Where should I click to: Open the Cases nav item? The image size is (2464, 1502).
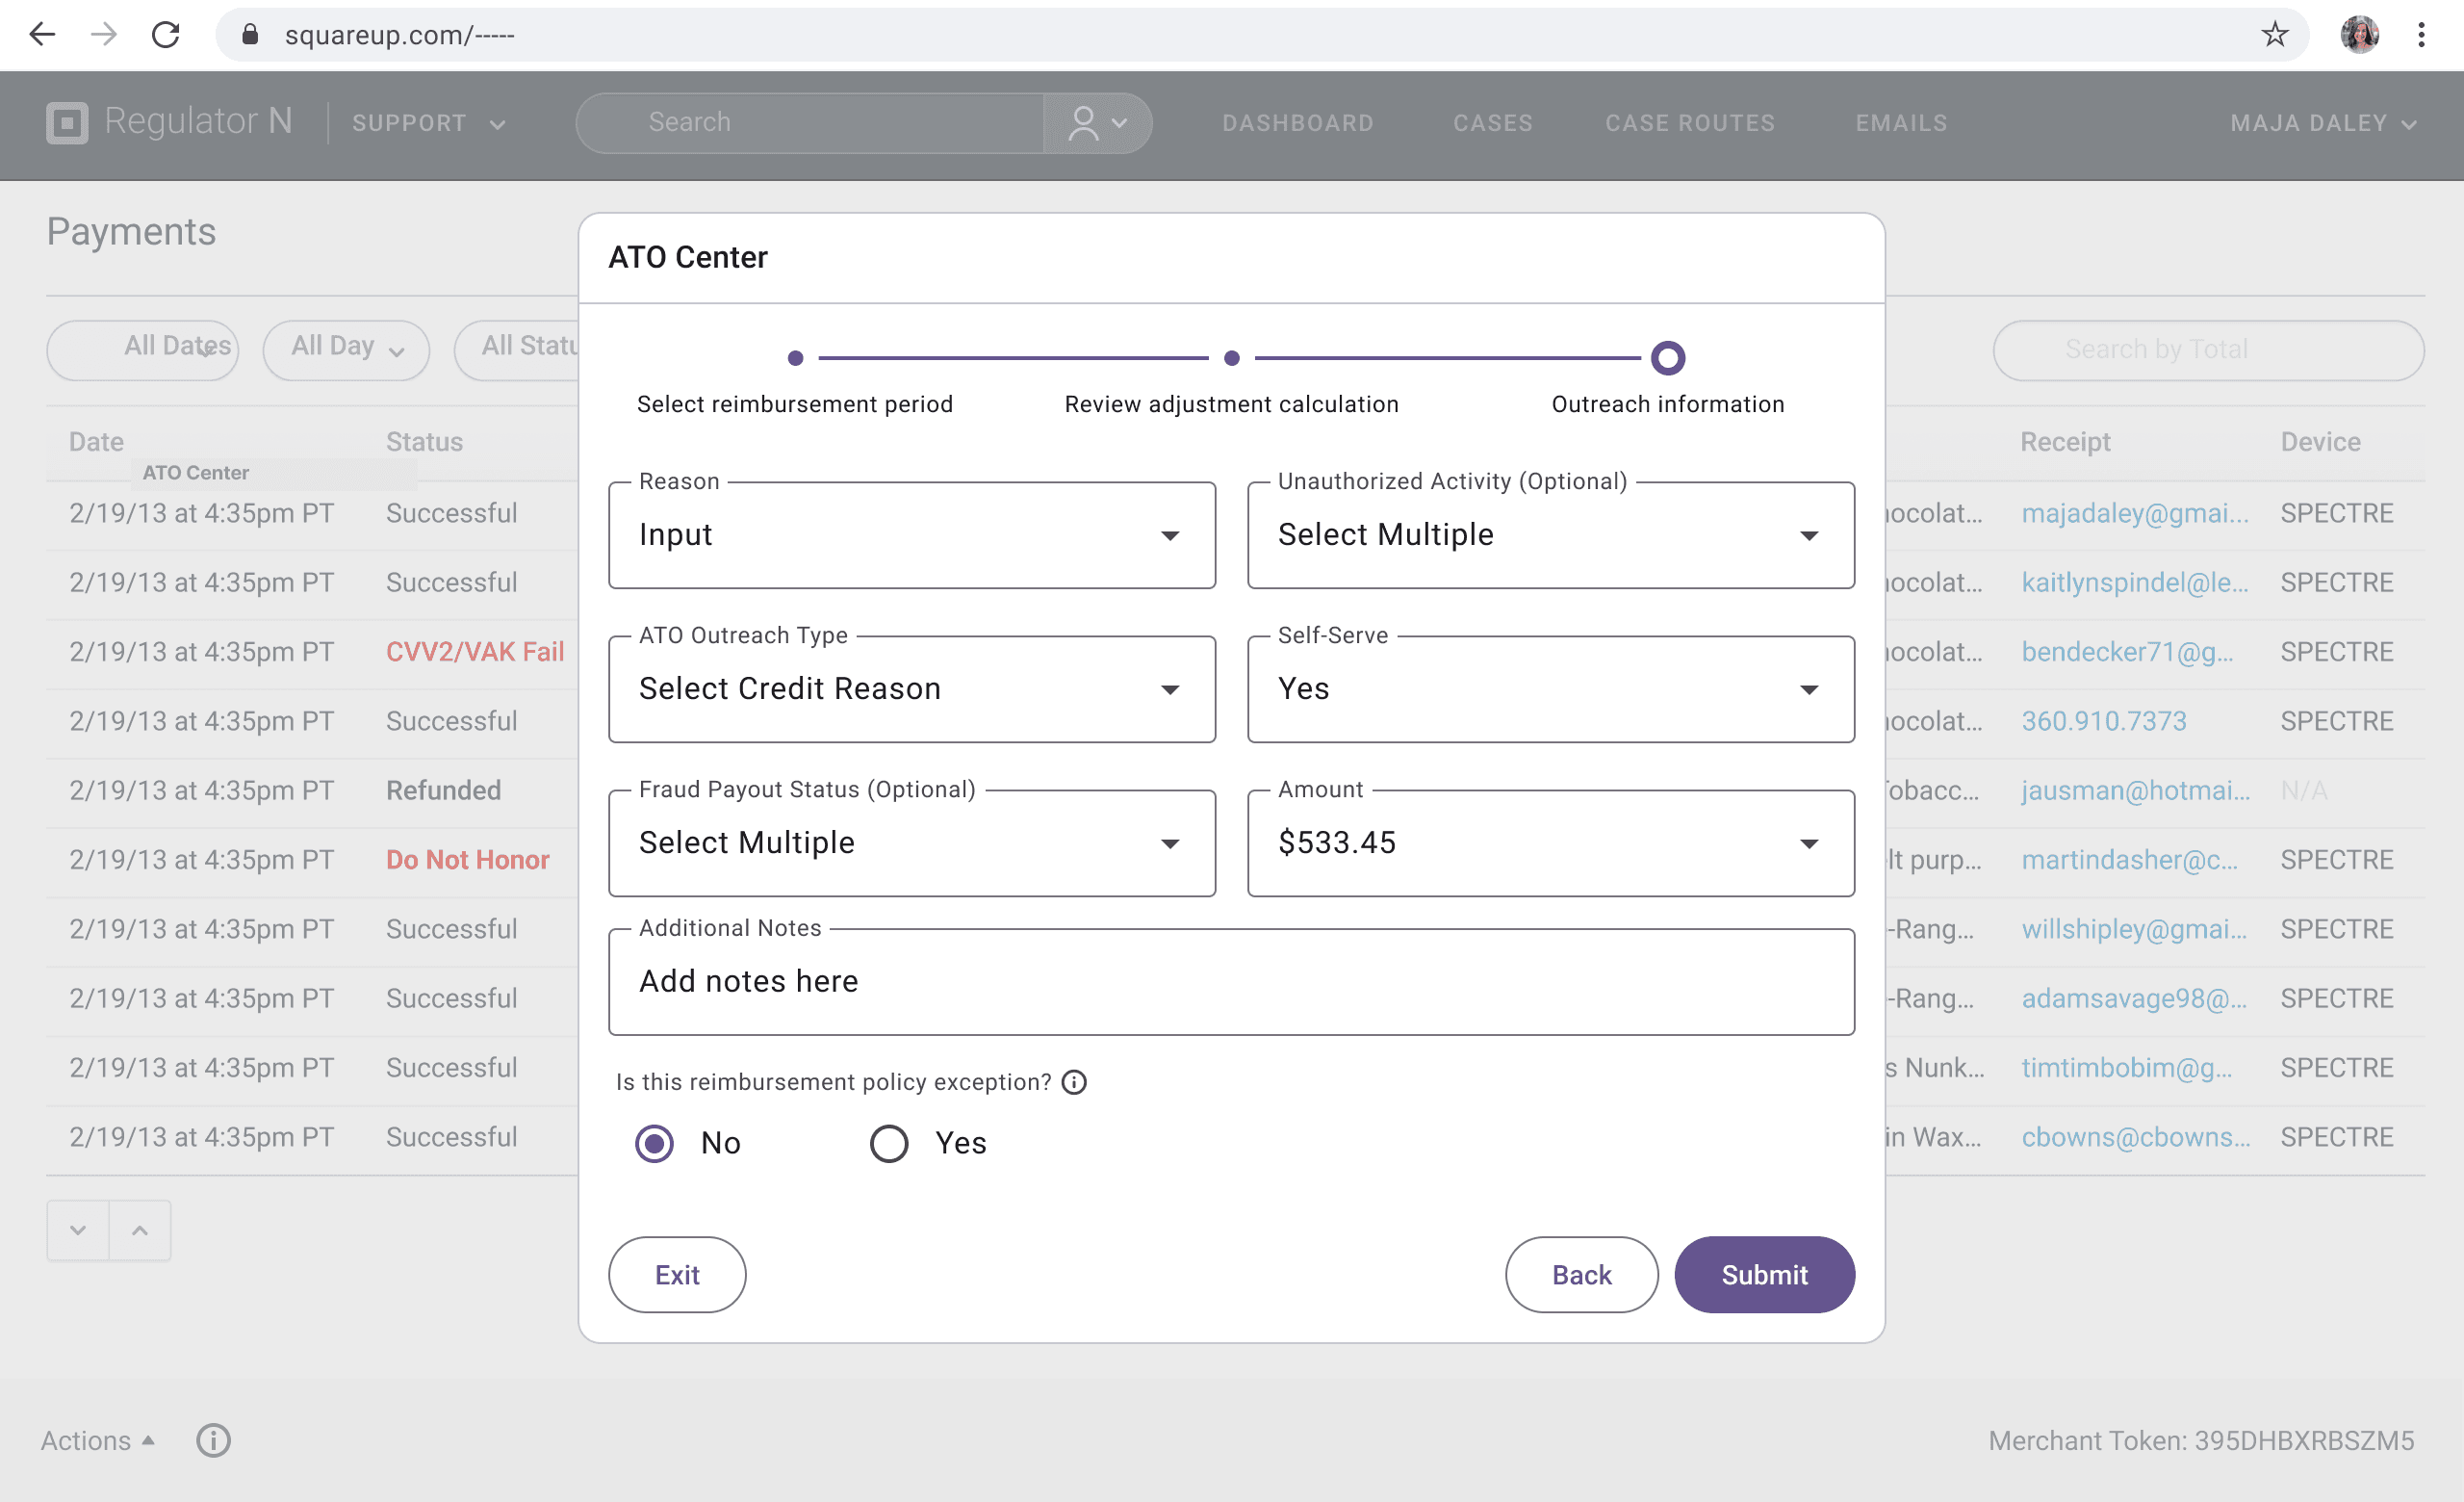(1492, 123)
